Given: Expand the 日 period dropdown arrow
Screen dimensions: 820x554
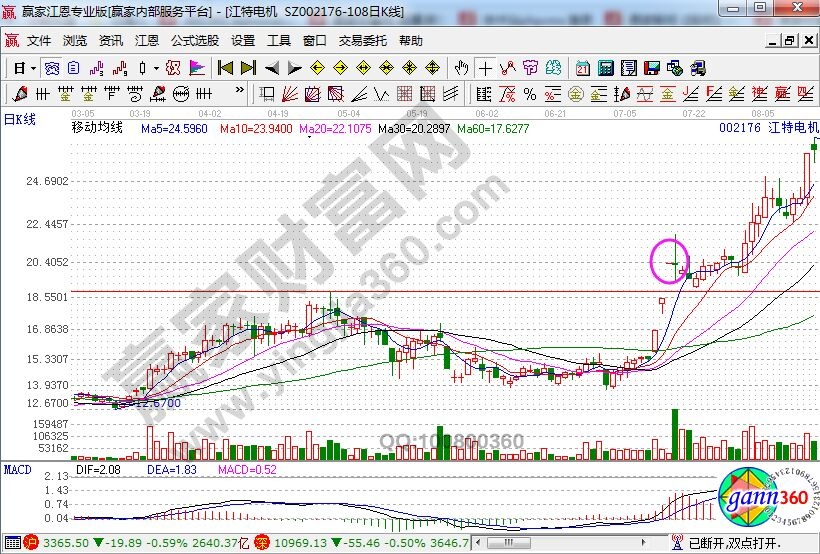Looking at the screenshot, I should [33, 68].
